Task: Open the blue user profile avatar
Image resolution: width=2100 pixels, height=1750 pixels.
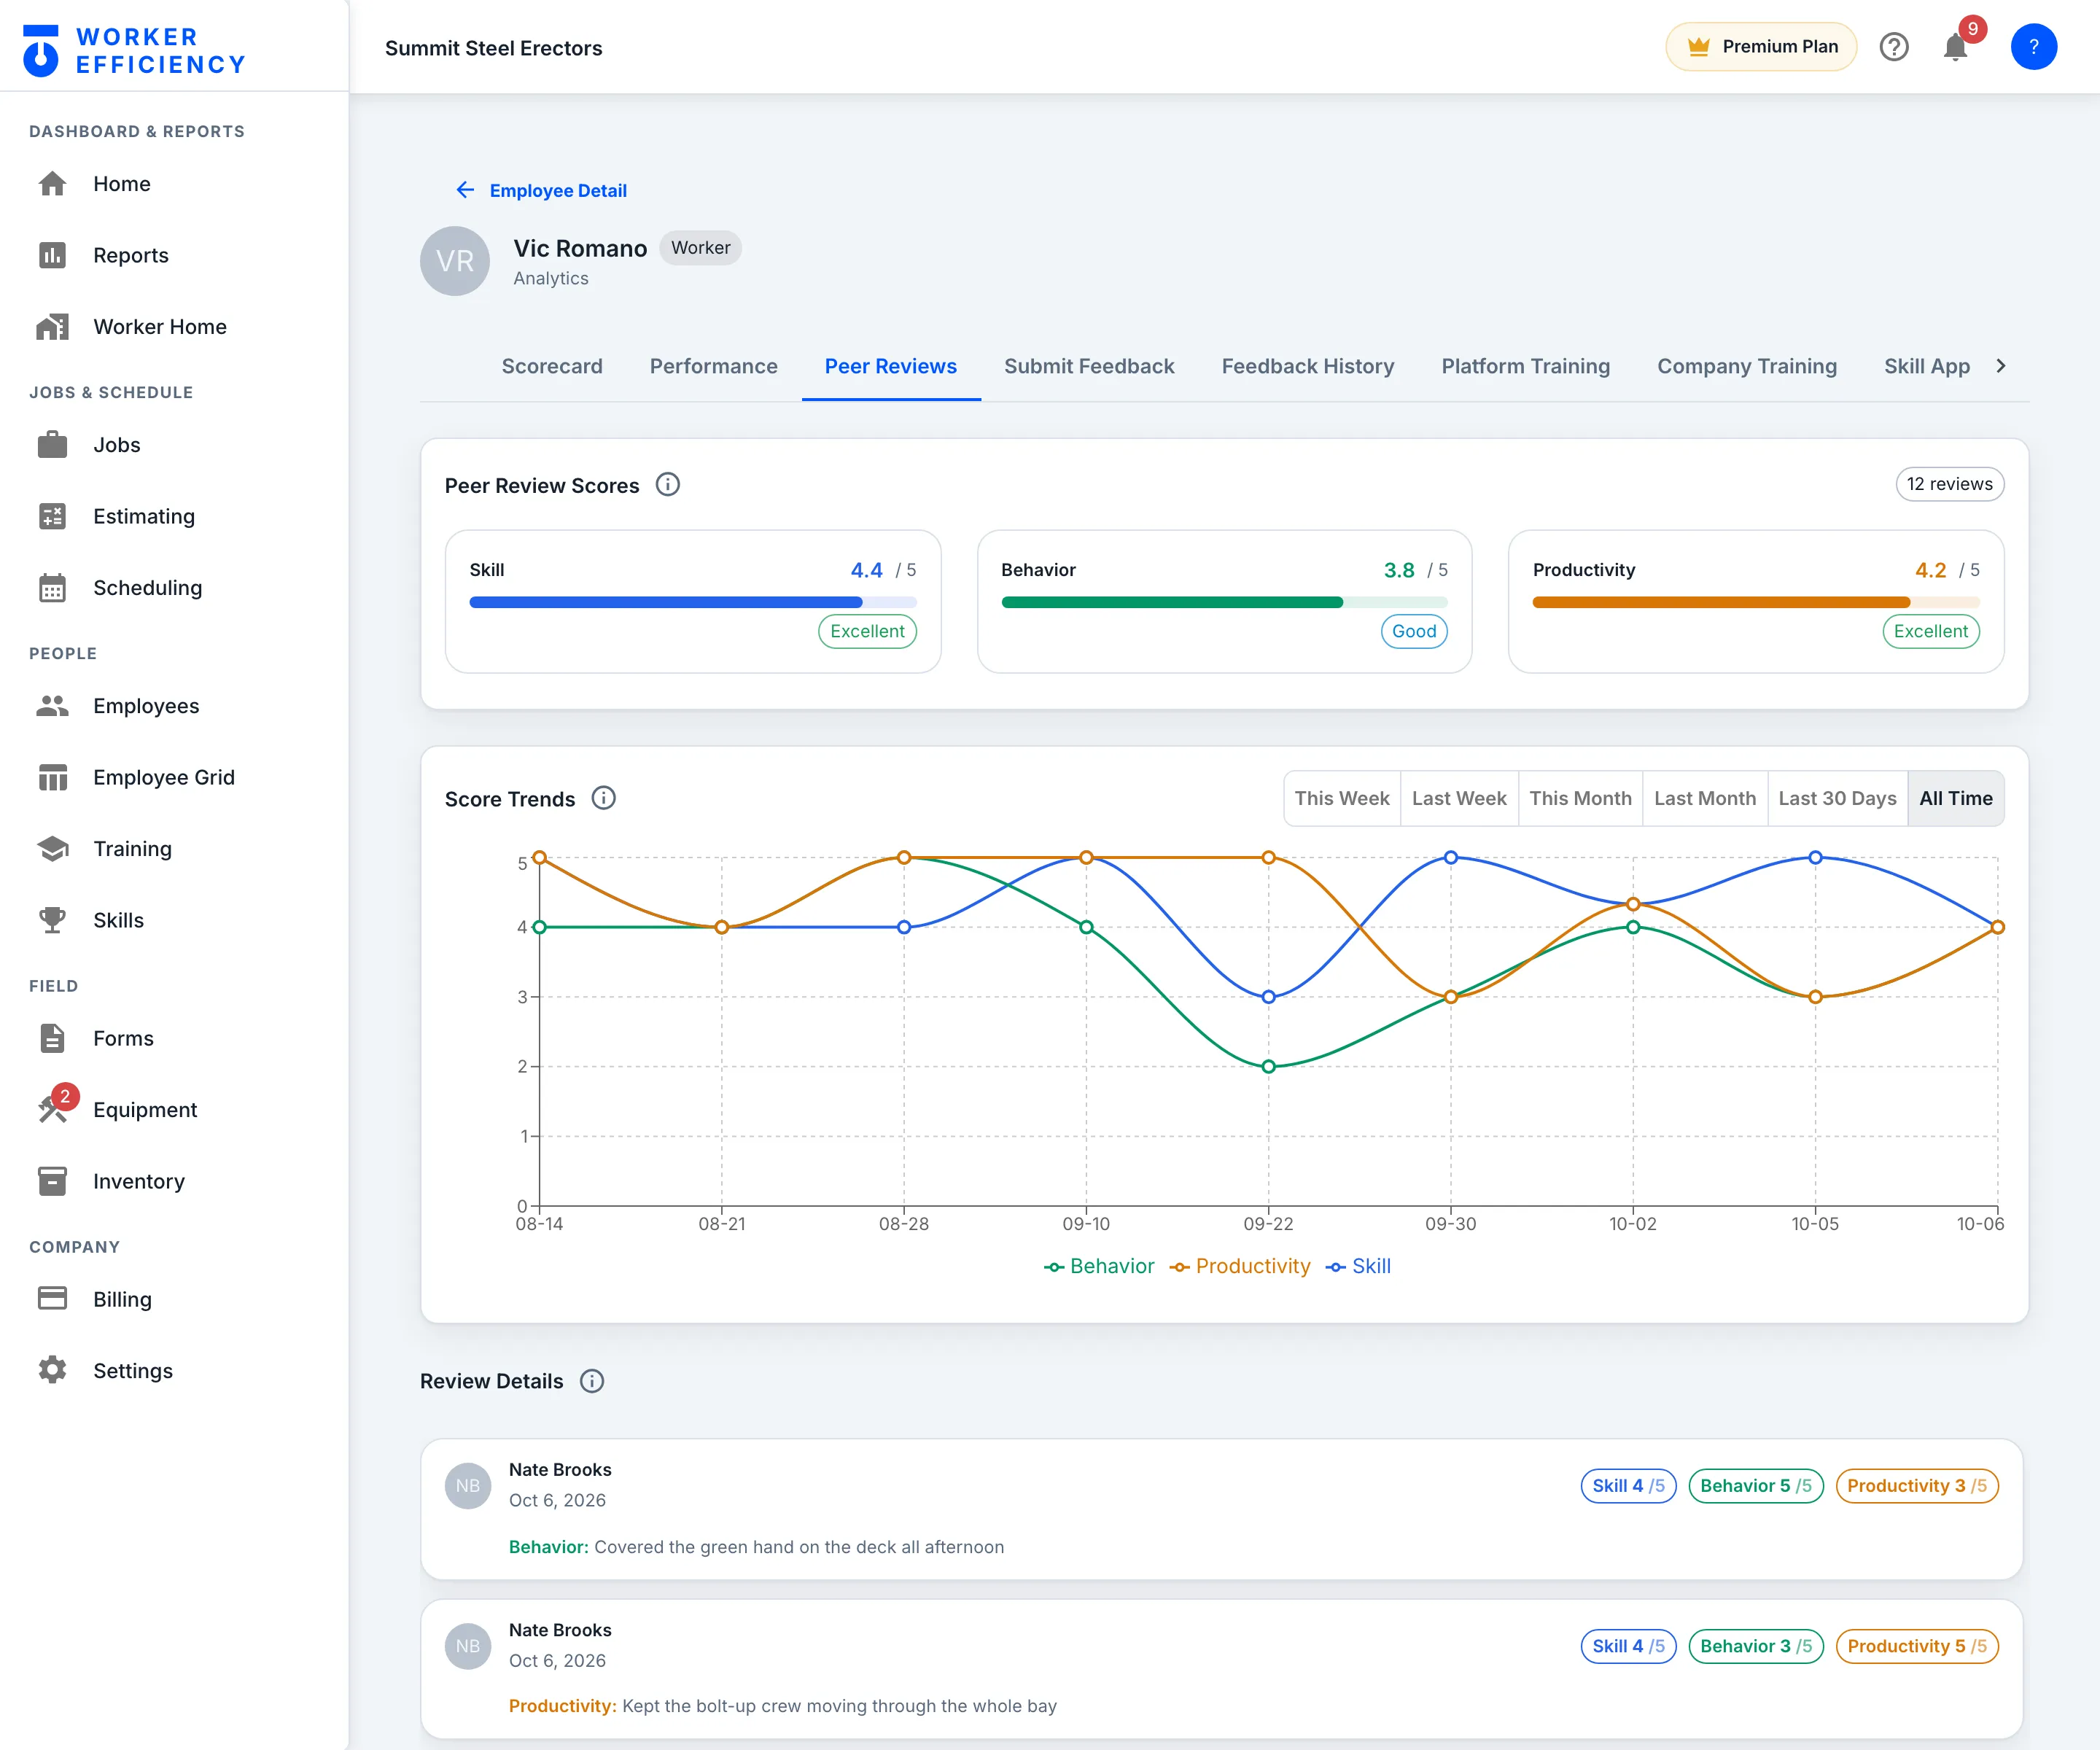Action: pos(2034,47)
